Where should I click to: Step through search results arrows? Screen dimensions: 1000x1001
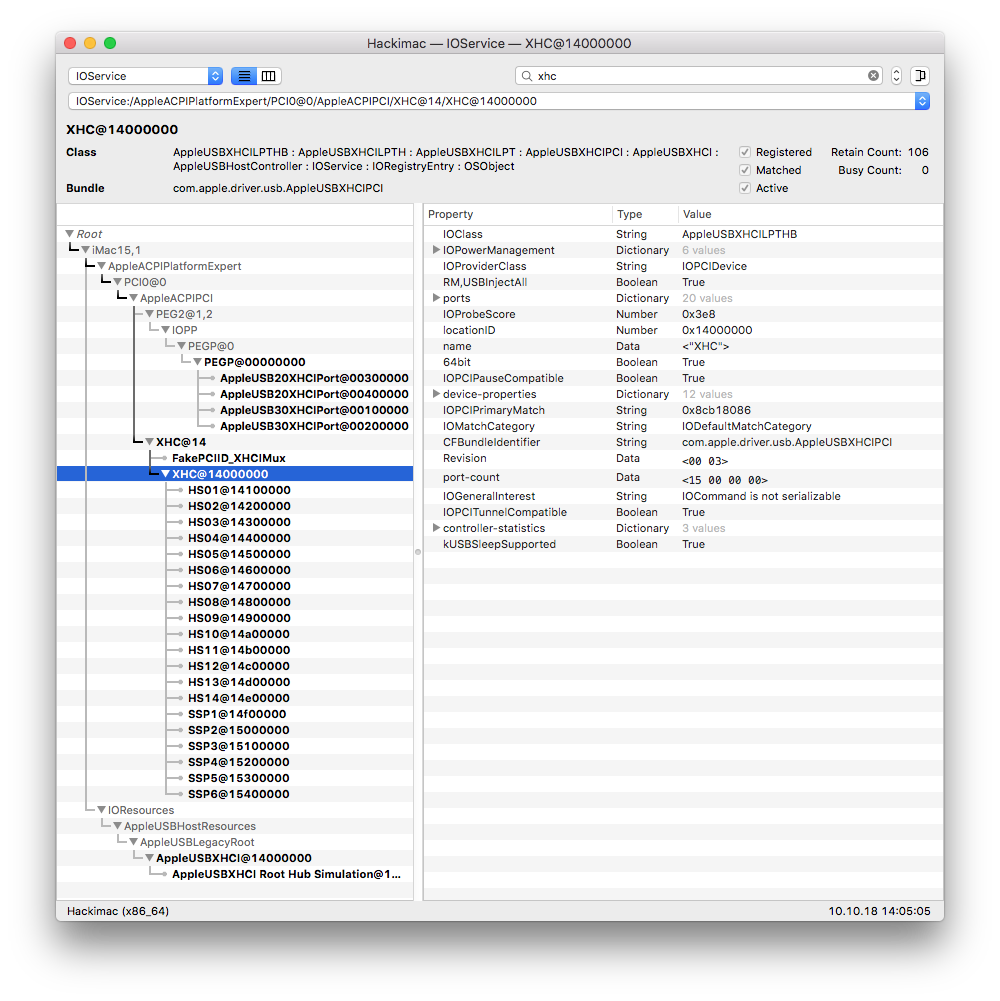tap(896, 76)
